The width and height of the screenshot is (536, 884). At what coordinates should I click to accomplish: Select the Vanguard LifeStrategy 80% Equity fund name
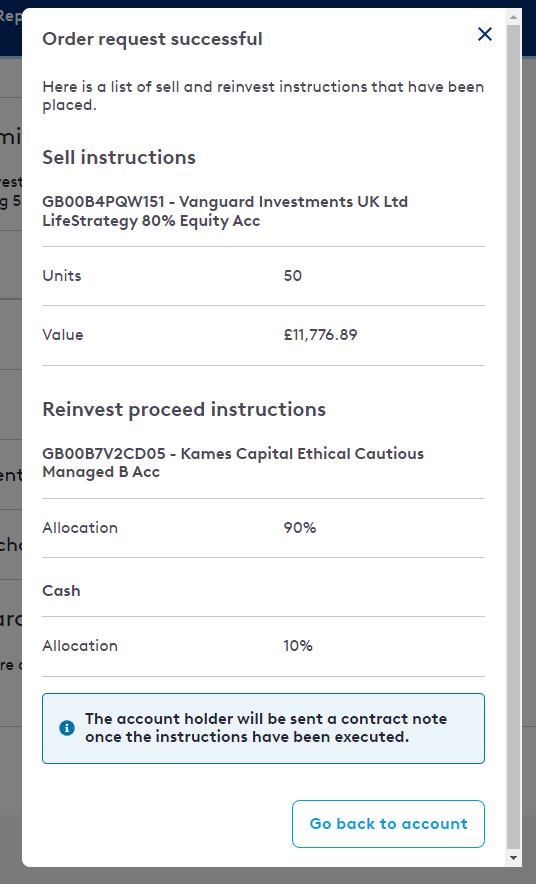pos(225,211)
